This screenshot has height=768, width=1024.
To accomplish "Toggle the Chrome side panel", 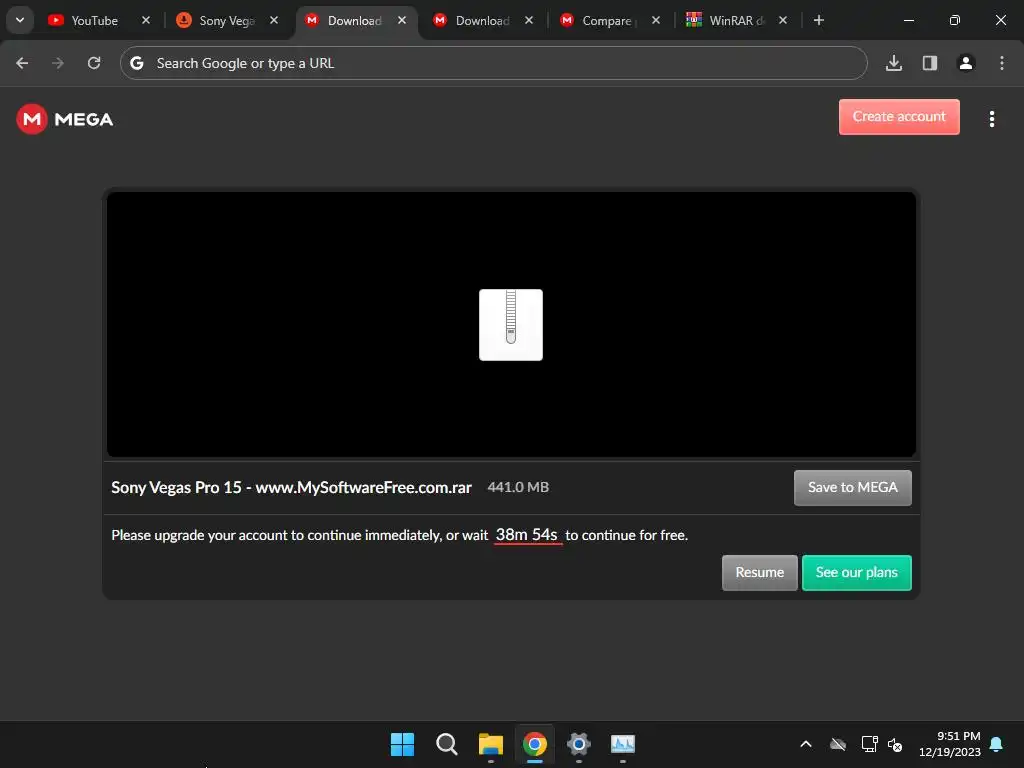I will click(x=929, y=63).
